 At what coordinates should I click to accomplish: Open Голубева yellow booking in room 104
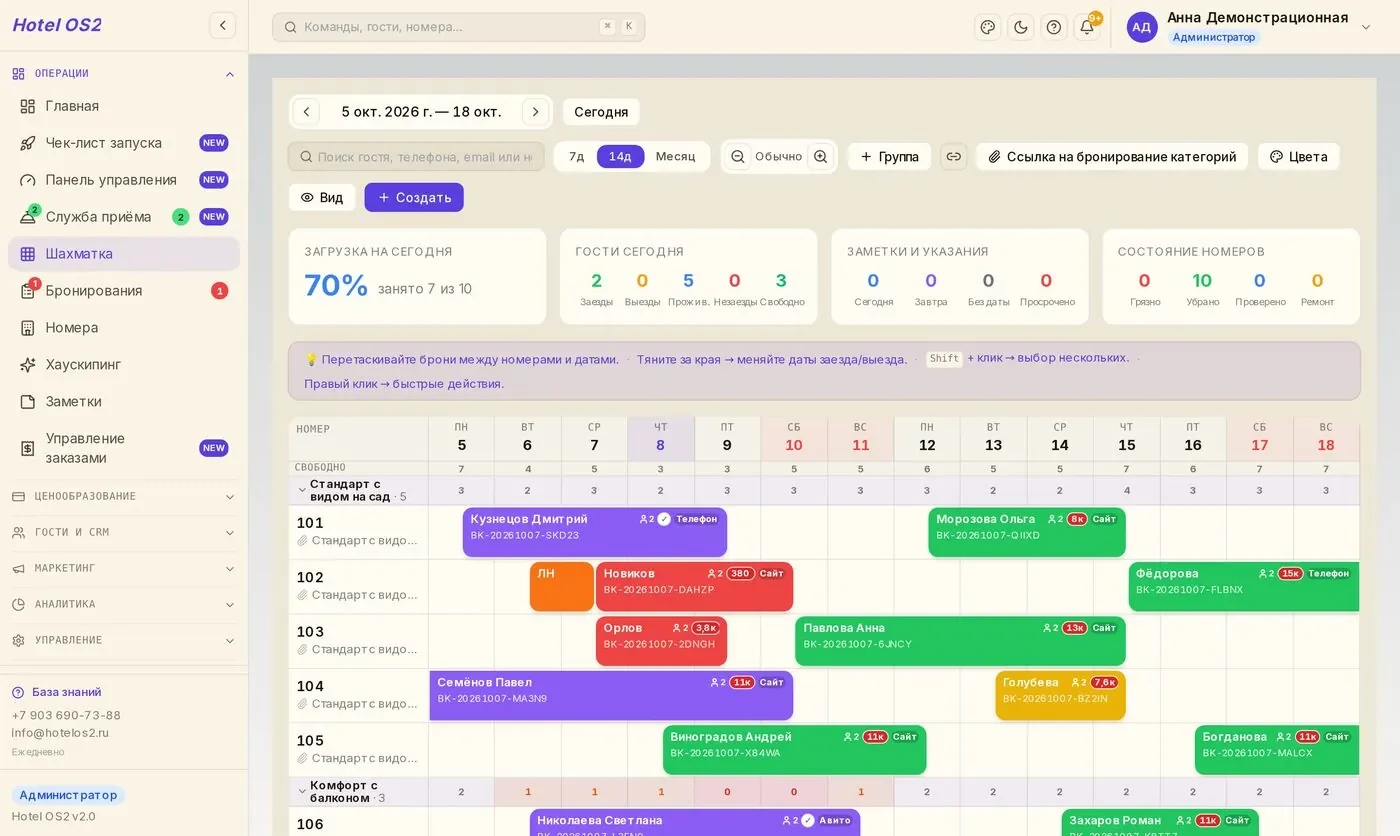(1060, 695)
